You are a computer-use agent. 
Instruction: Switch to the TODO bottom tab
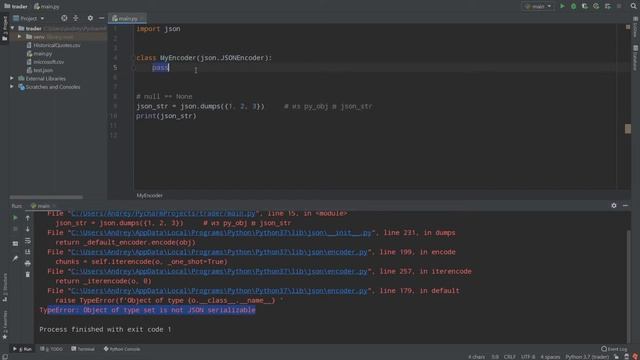(52, 349)
